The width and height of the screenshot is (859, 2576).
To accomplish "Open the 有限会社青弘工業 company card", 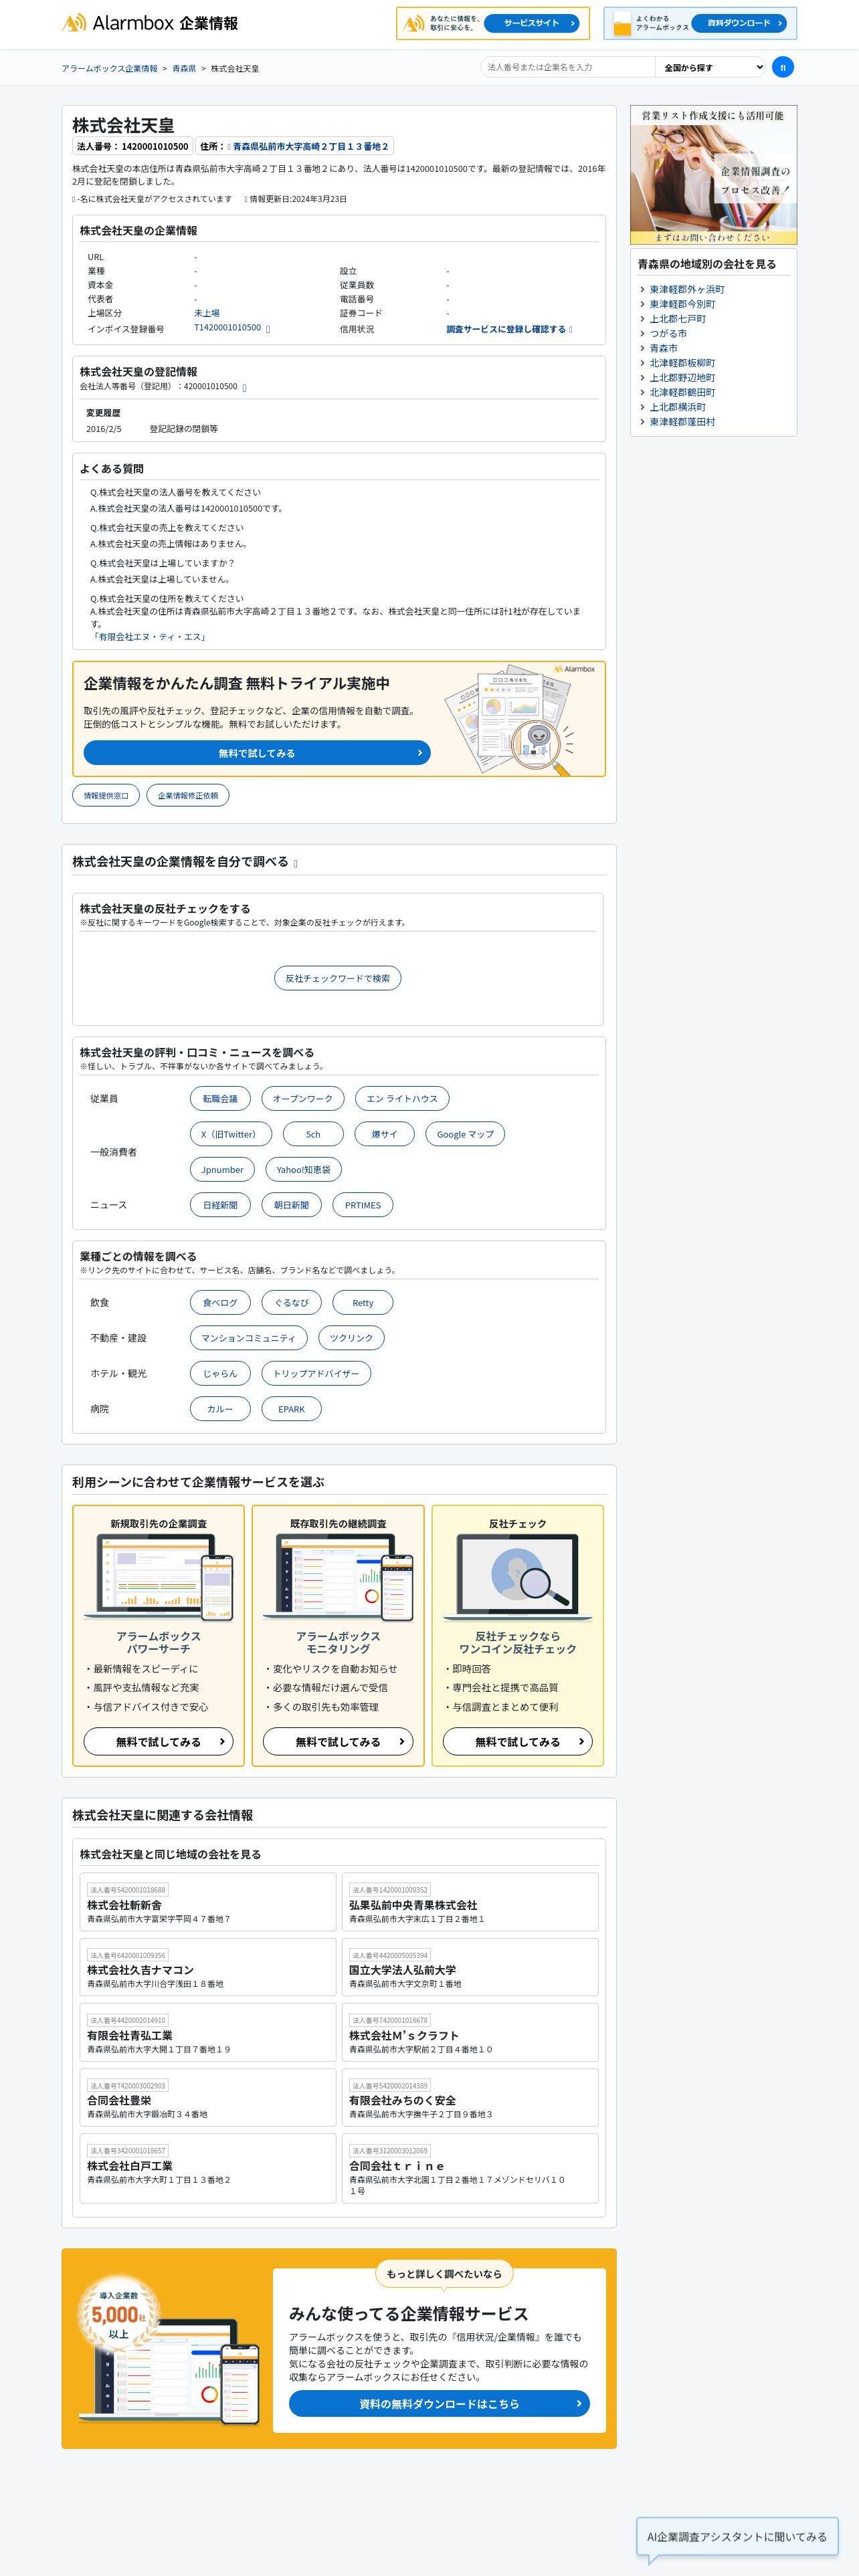I will point(208,2032).
